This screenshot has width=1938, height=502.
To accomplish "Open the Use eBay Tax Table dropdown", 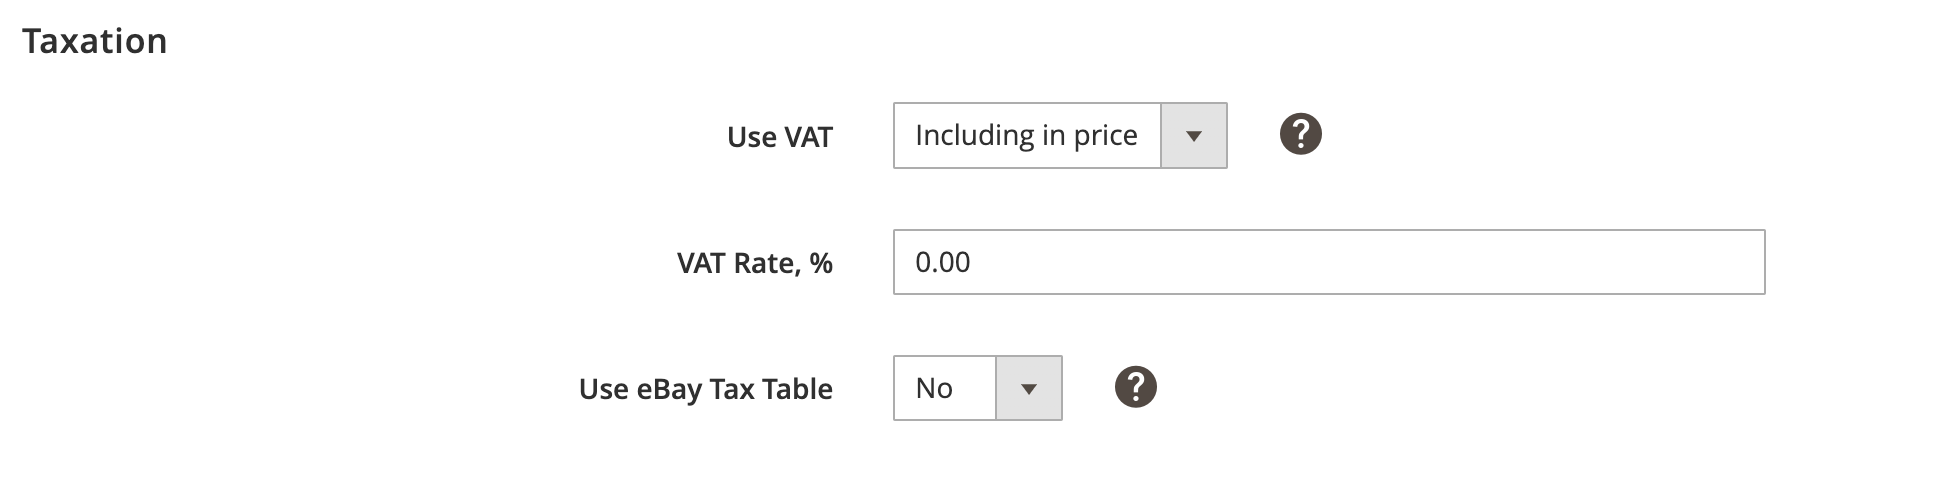I will point(977,388).
